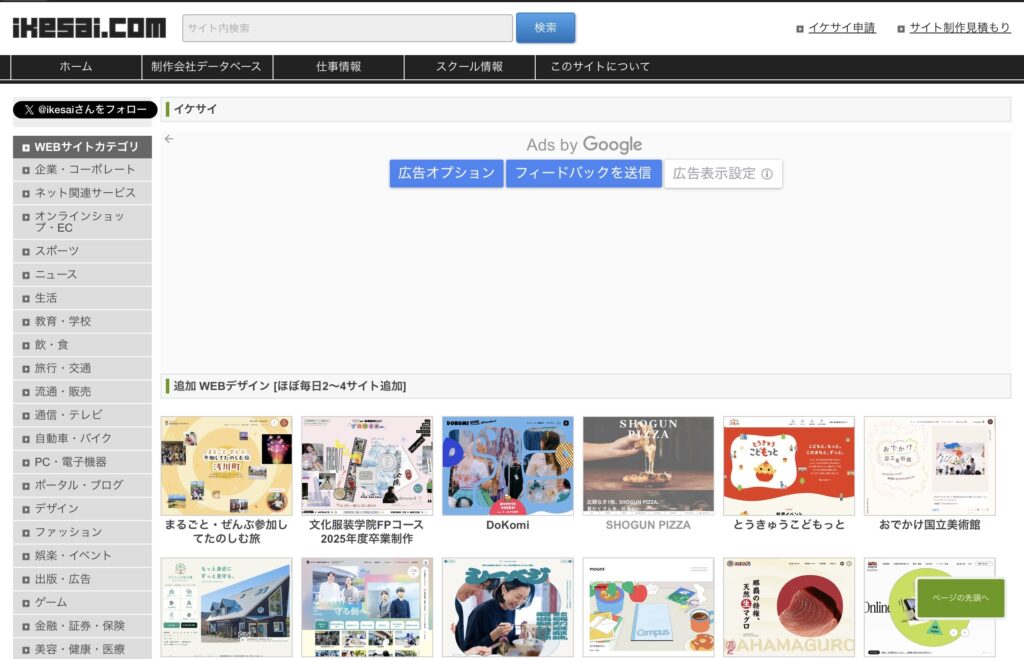The width and height of the screenshot is (1024, 659).
Task: Open 美容・健康・医療 category
Action: point(82,649)
